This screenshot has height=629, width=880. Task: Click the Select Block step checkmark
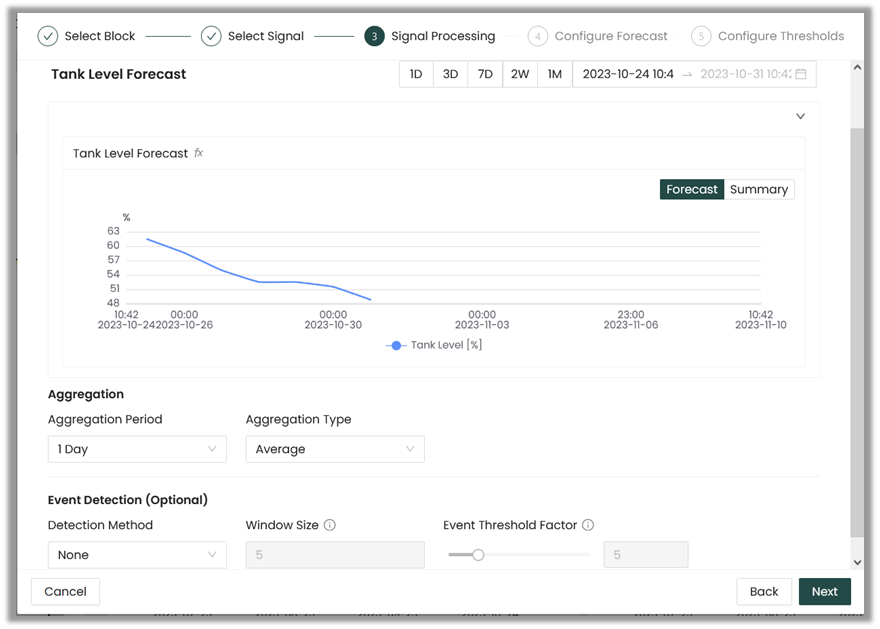point(48,36)
